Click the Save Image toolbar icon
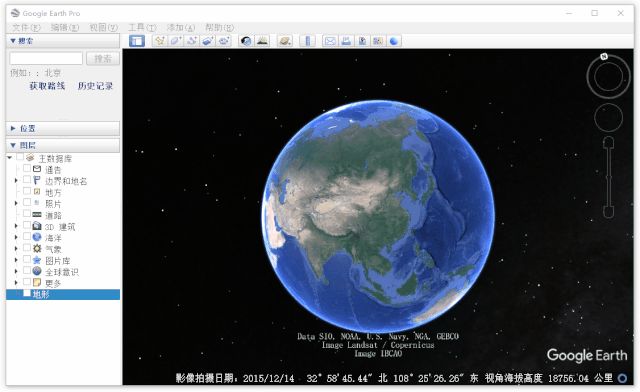 362,41
